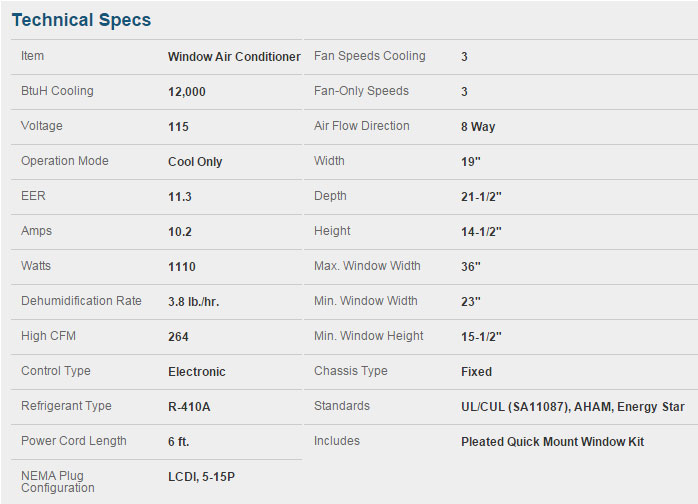Select the NEMA Plug Configuration label

58,482
